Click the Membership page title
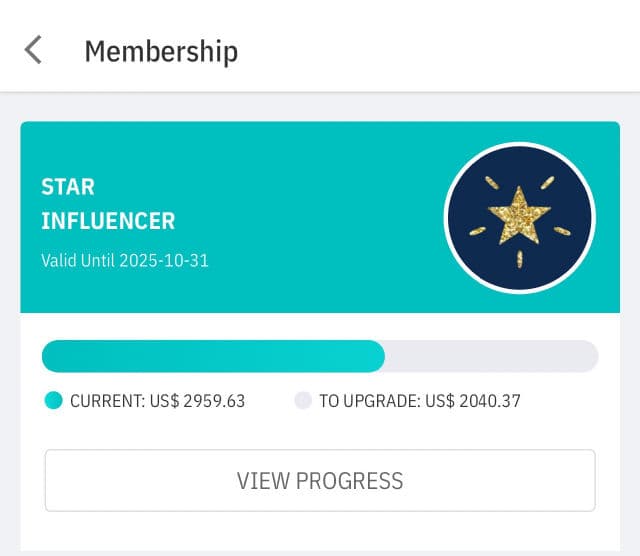The width and height of the screenshot is (640, 556). 161,51
